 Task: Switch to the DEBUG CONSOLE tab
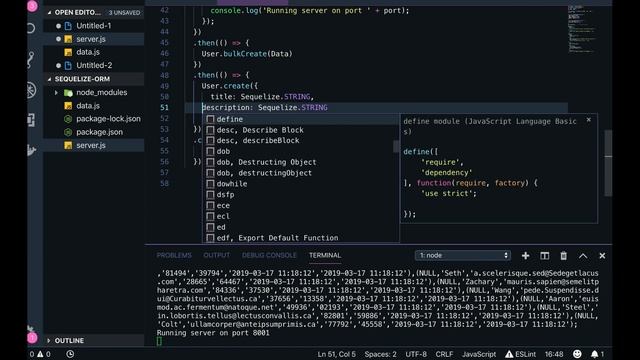[269, 256]
